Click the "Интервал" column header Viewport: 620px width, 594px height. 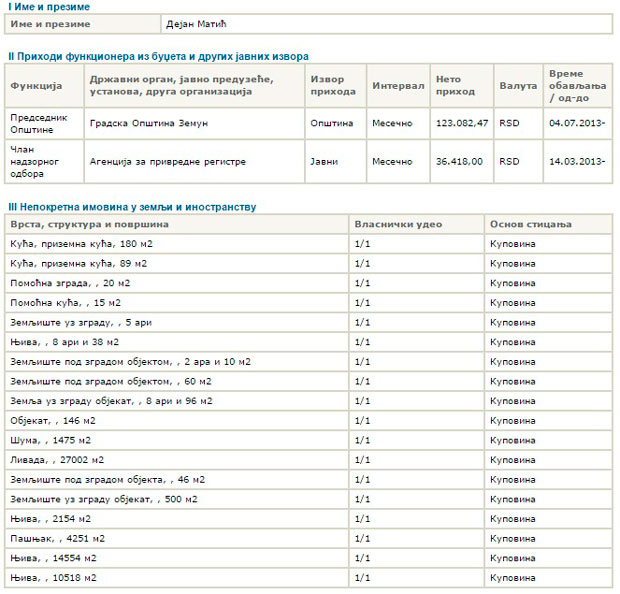(397, 86)
